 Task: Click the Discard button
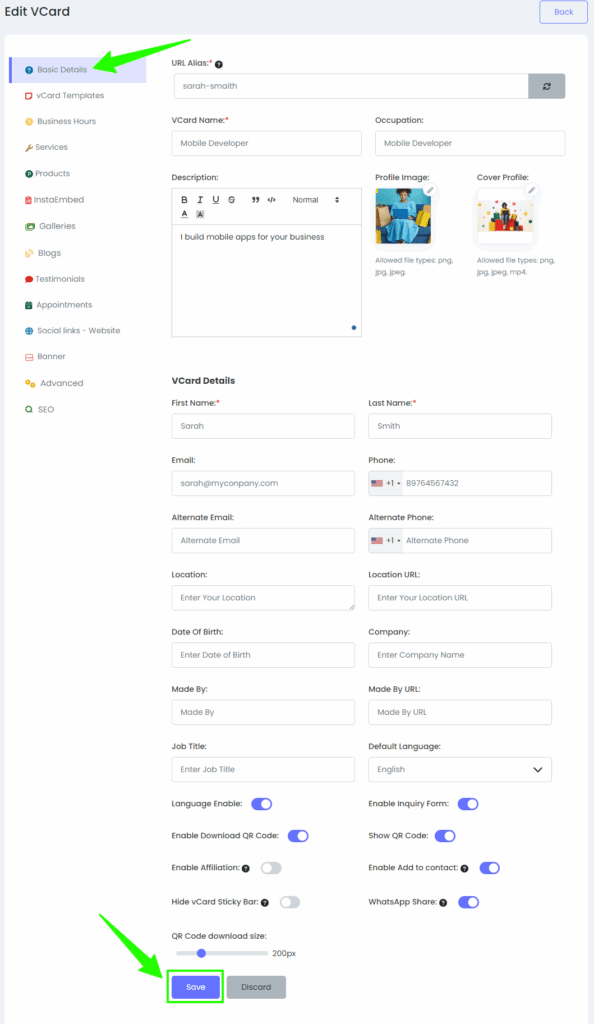[256, 987]
